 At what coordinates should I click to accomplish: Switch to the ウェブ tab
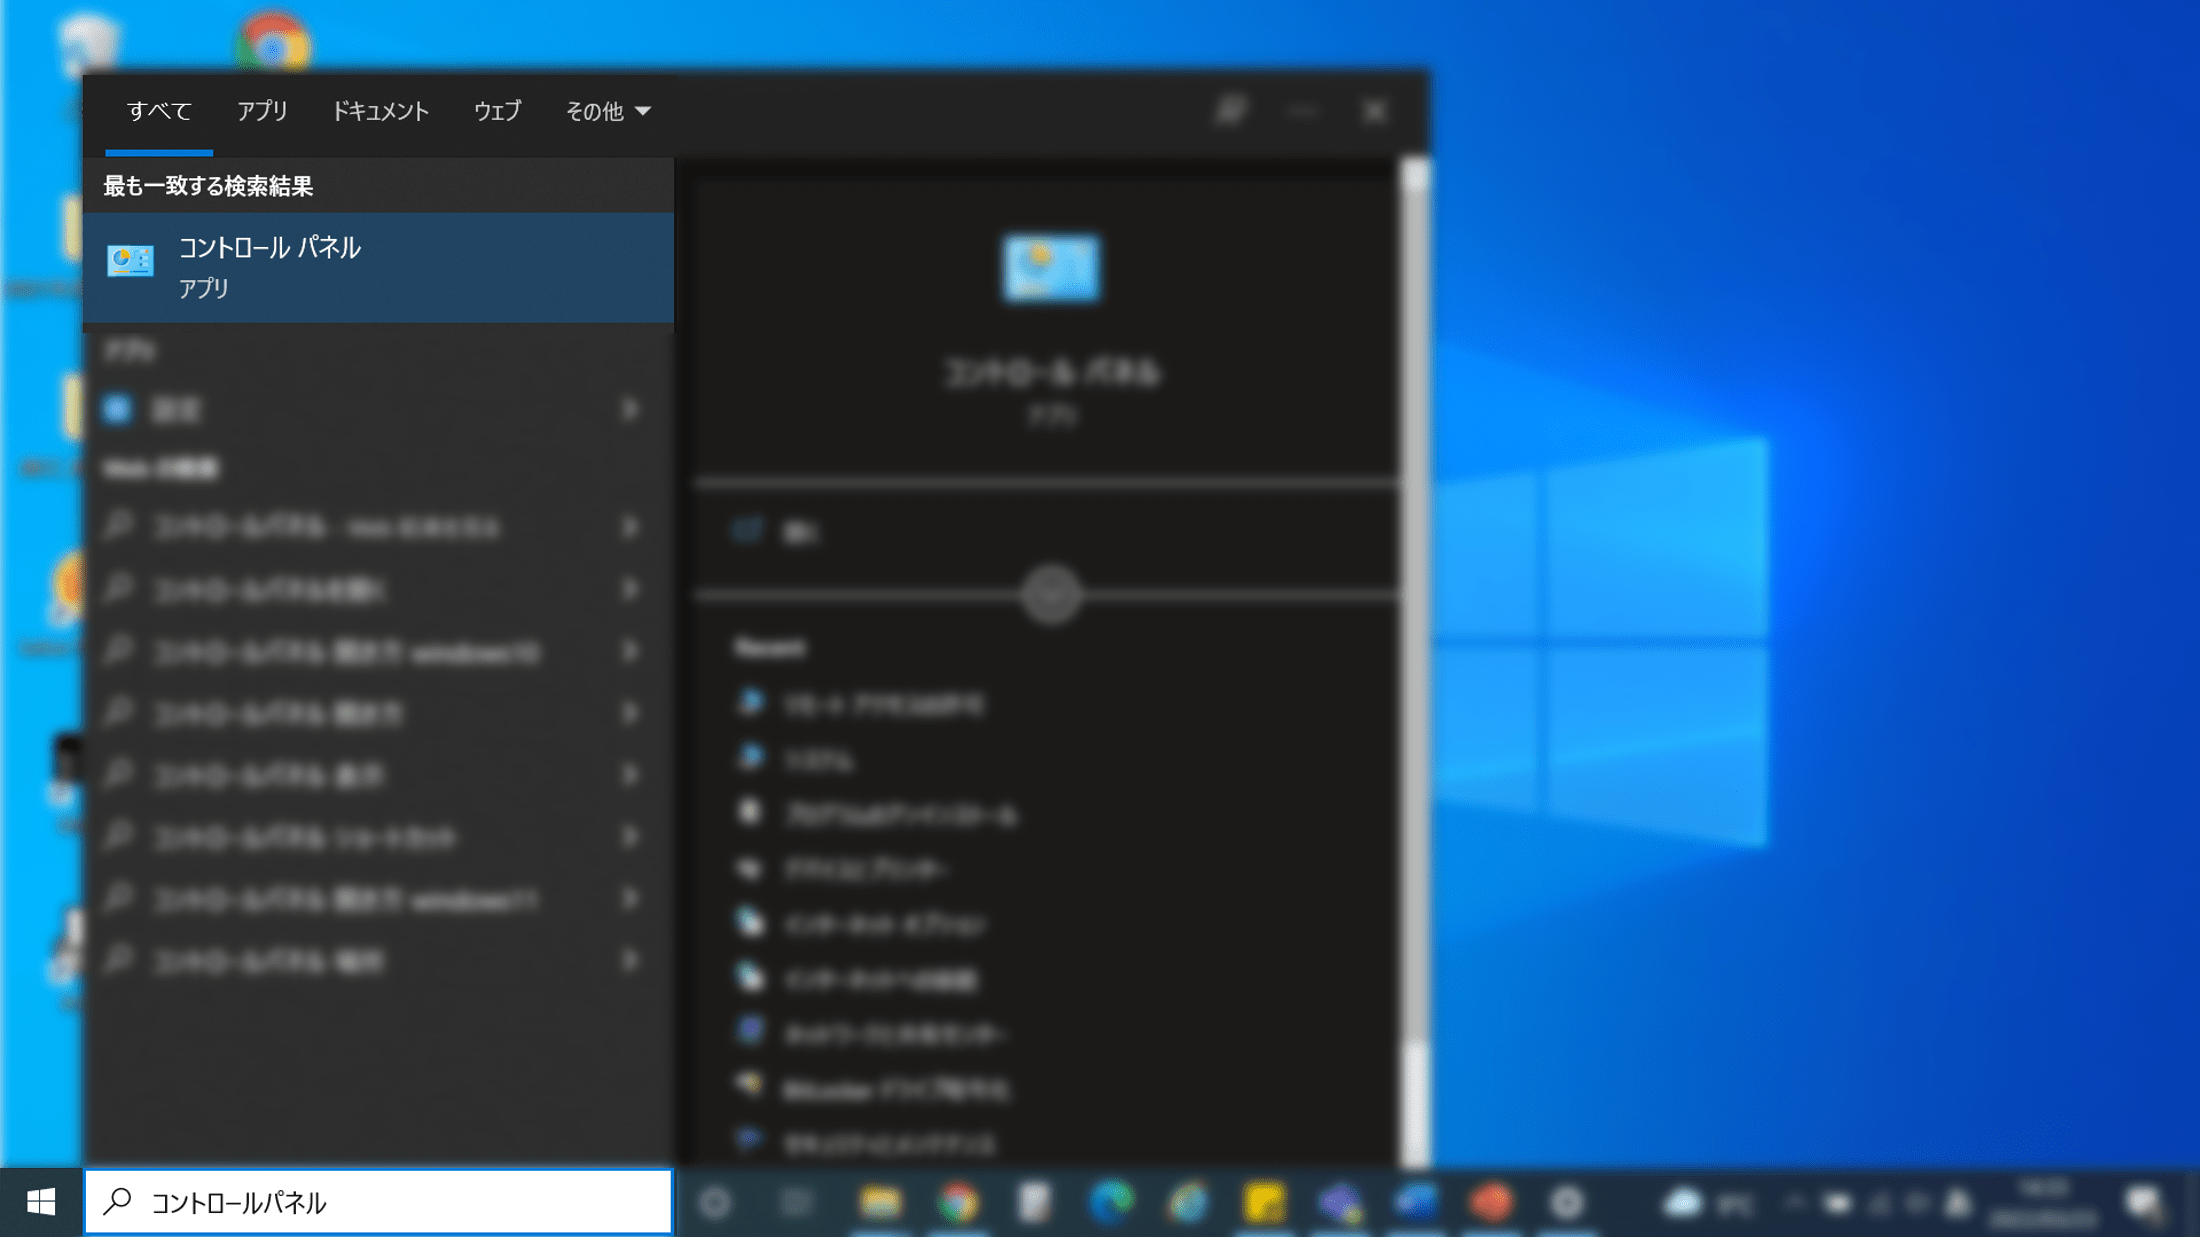pos(497,111)
